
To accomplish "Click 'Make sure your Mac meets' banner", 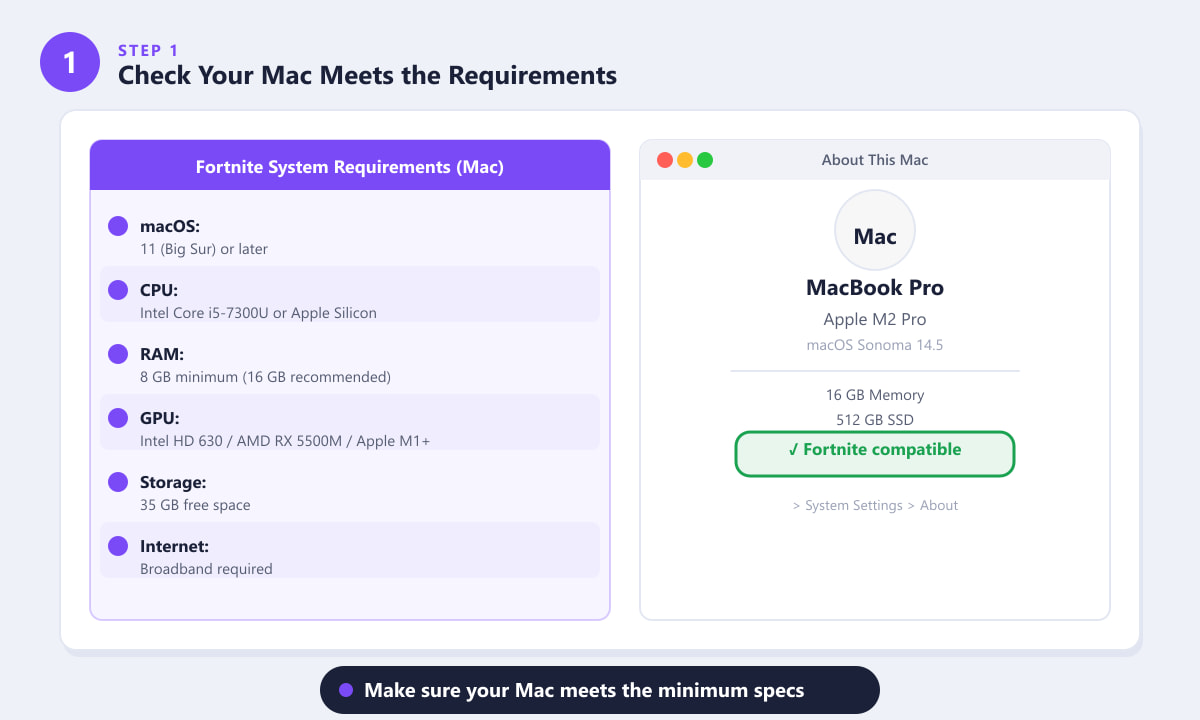I will (x=600, y=690).
